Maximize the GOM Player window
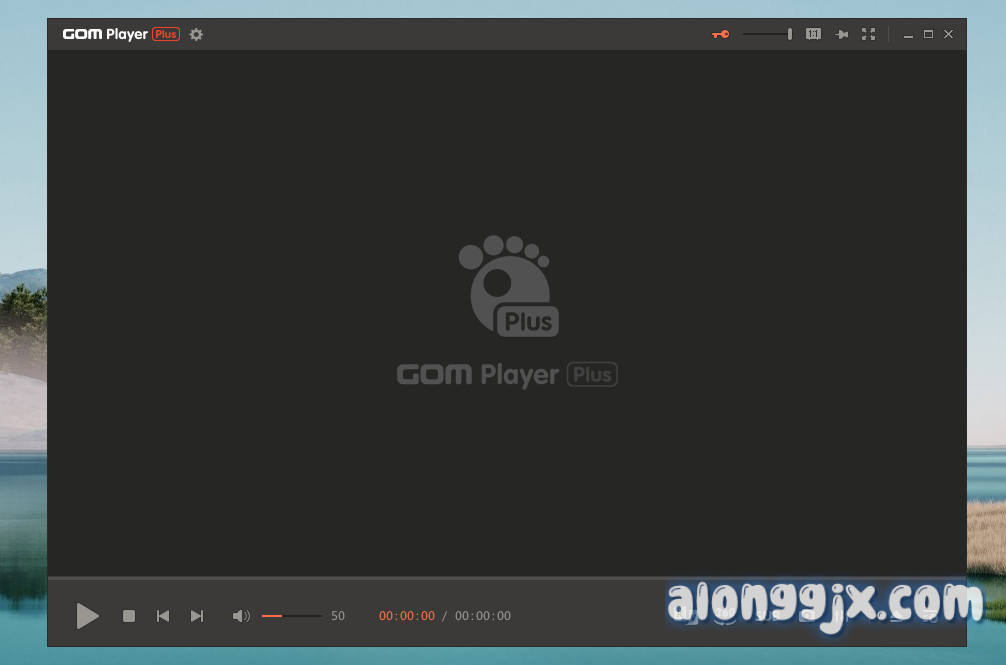The image size is (1006, 665). (x=928, y=34)
